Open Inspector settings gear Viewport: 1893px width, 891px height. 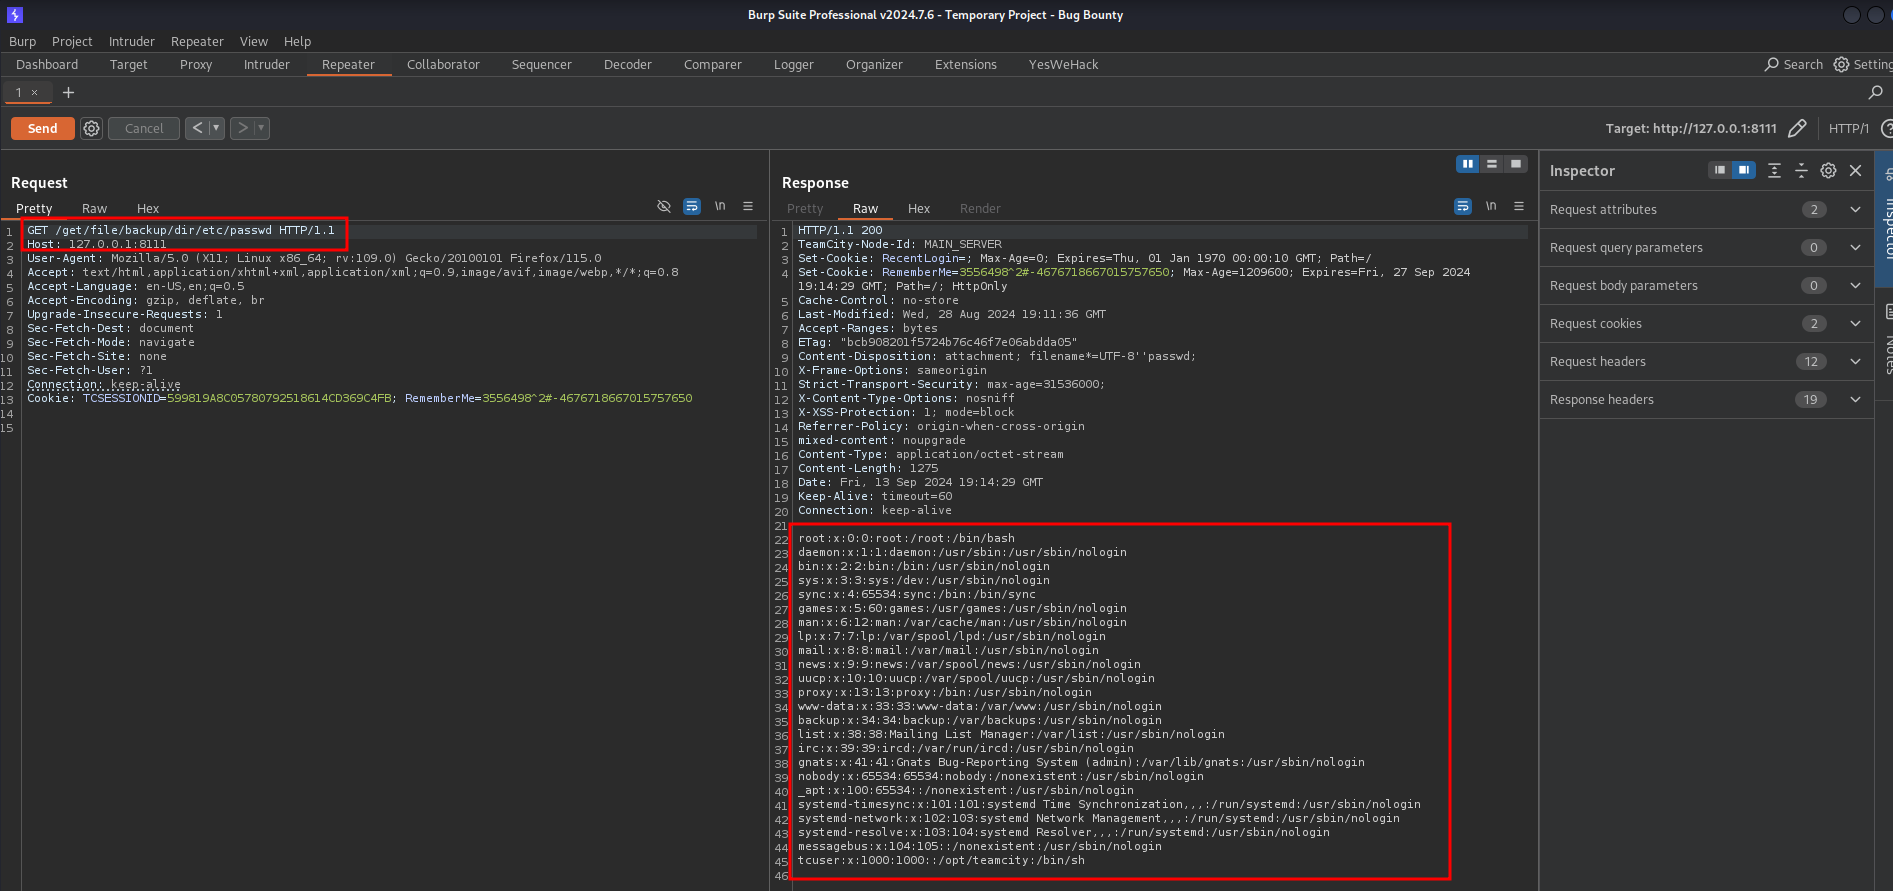pyautogui.click(x=1828, y=170)
